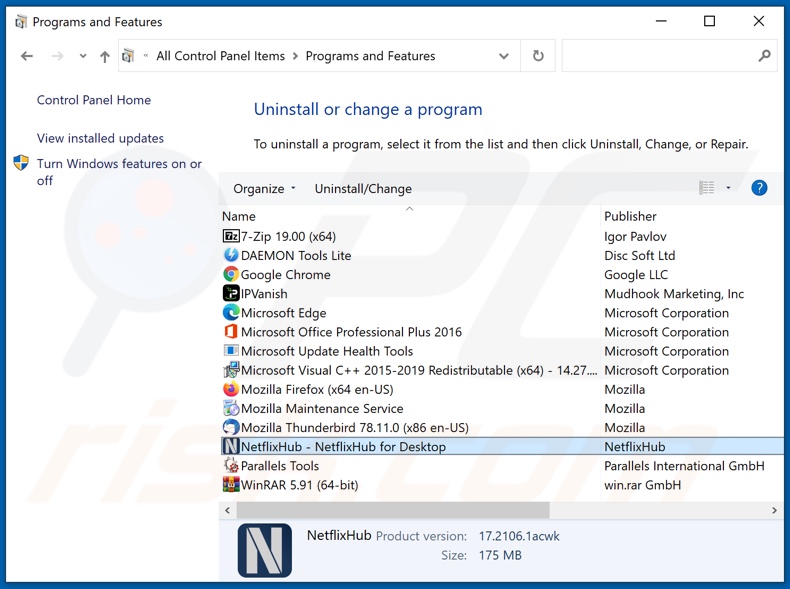
Task: Click the change view icon
Action: (x=706, y=188)
